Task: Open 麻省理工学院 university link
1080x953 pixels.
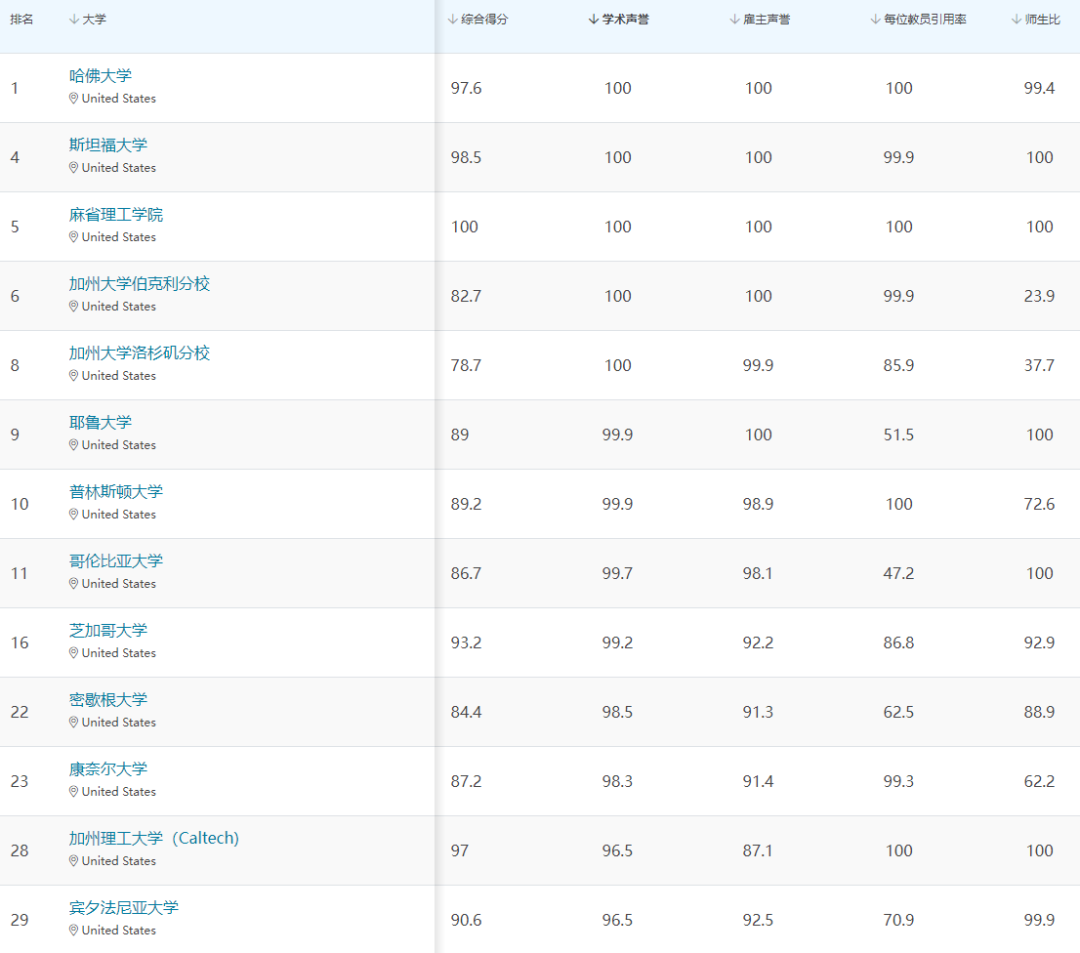Action: click(116, 214)
